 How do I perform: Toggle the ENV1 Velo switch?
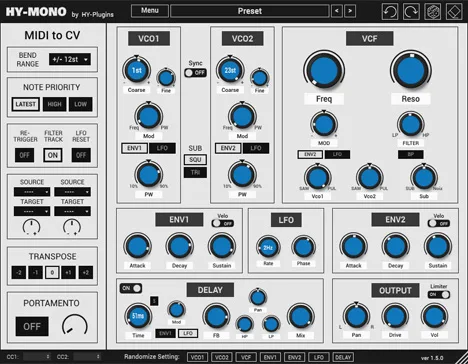tap(223, 223)
